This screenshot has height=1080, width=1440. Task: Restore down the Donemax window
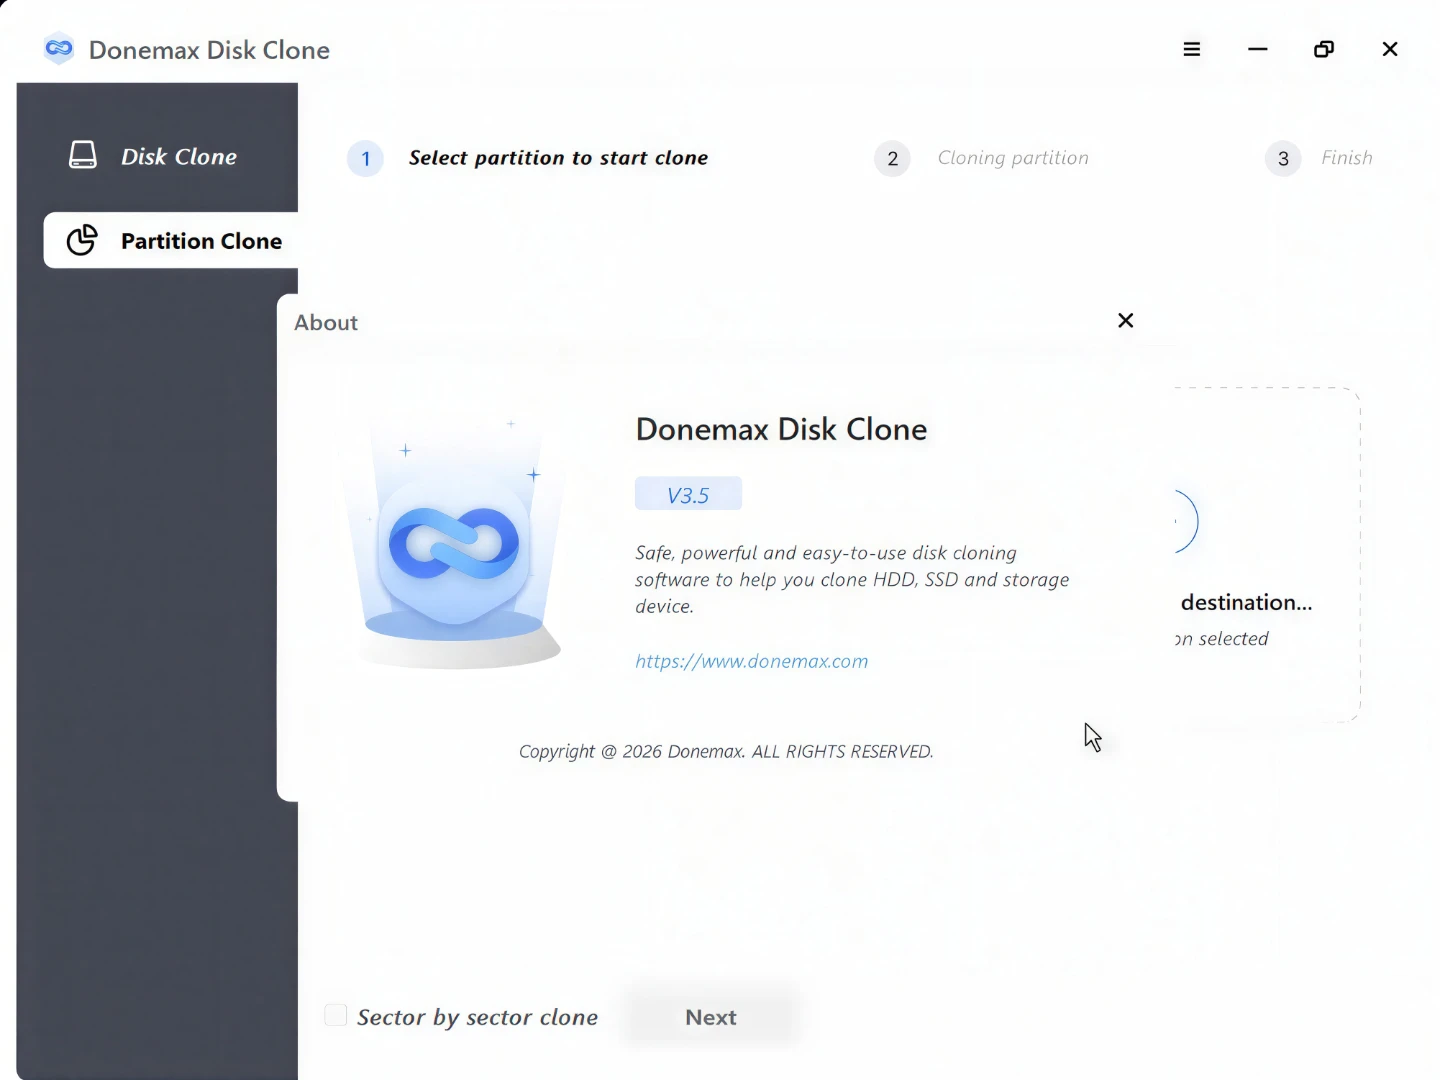1324,49
